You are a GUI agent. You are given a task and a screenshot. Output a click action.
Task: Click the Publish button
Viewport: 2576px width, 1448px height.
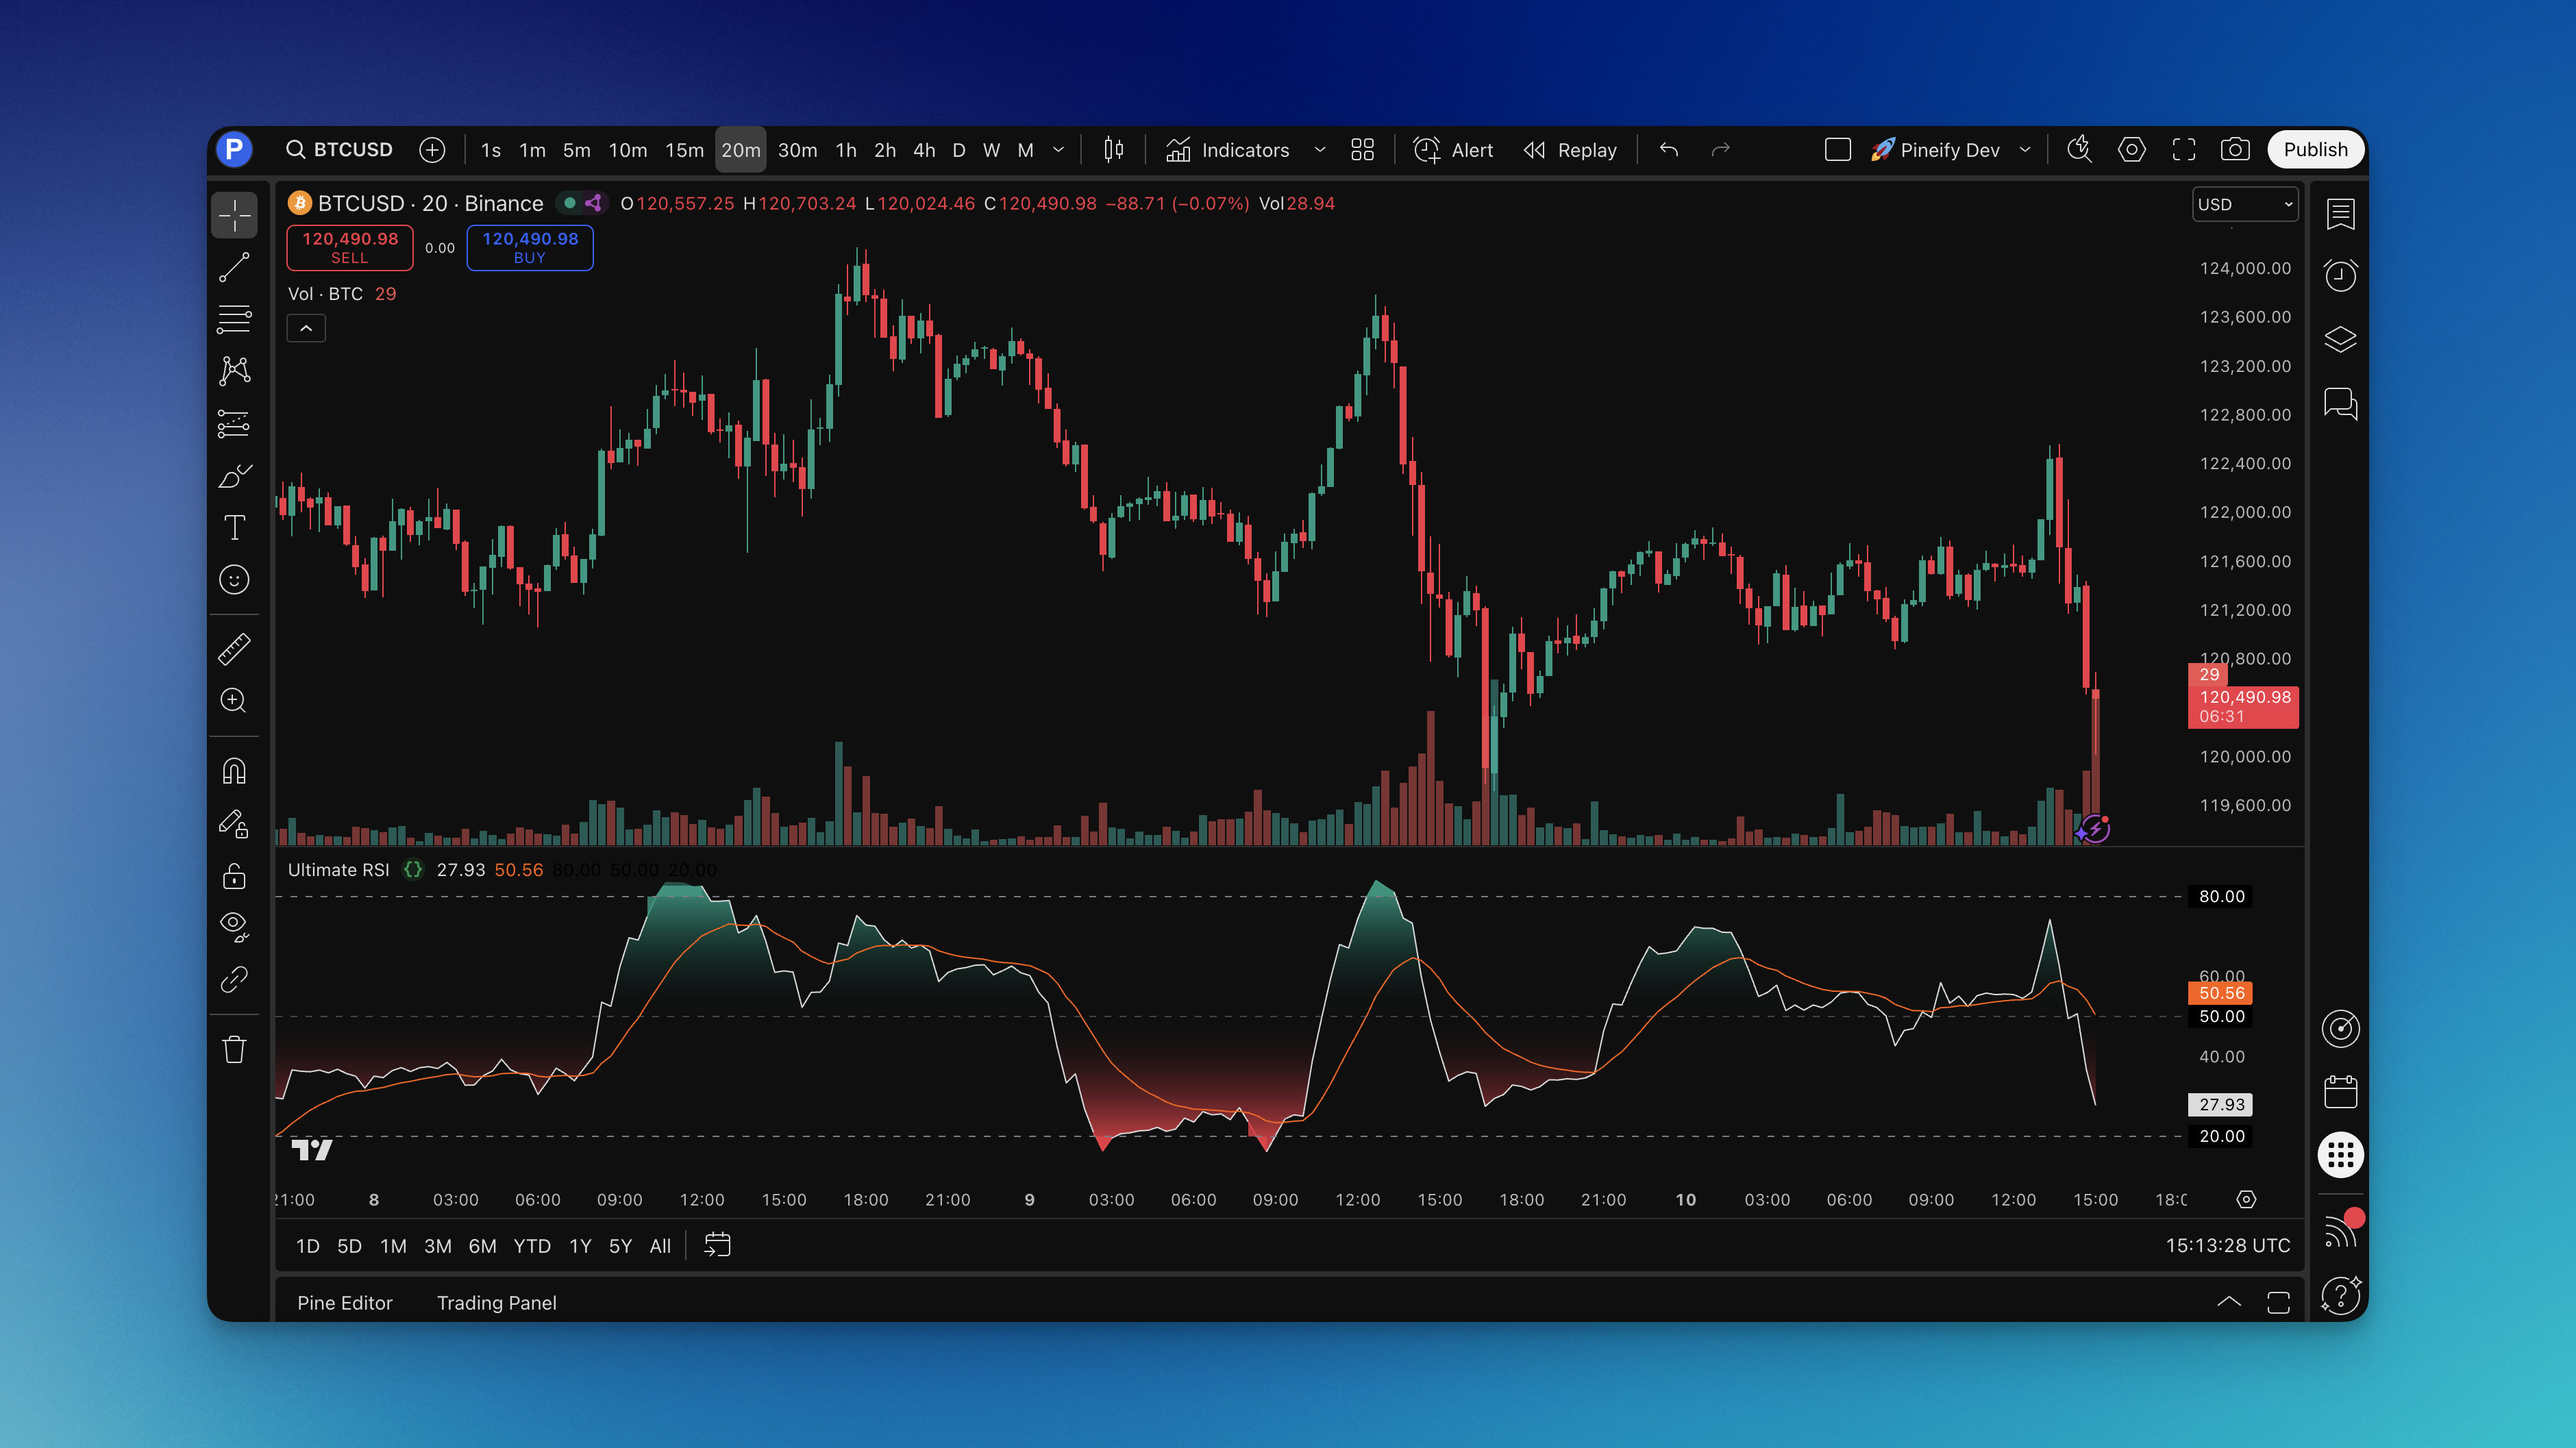tap(2314, 150)
